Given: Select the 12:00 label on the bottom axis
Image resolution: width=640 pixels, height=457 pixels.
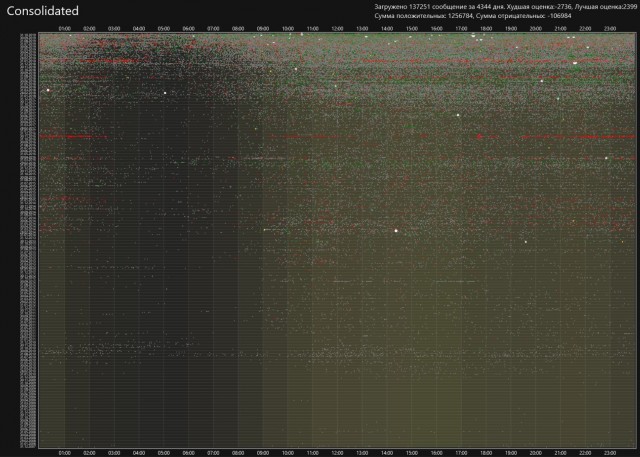Looking at the screenshot, I should point(338,453).
